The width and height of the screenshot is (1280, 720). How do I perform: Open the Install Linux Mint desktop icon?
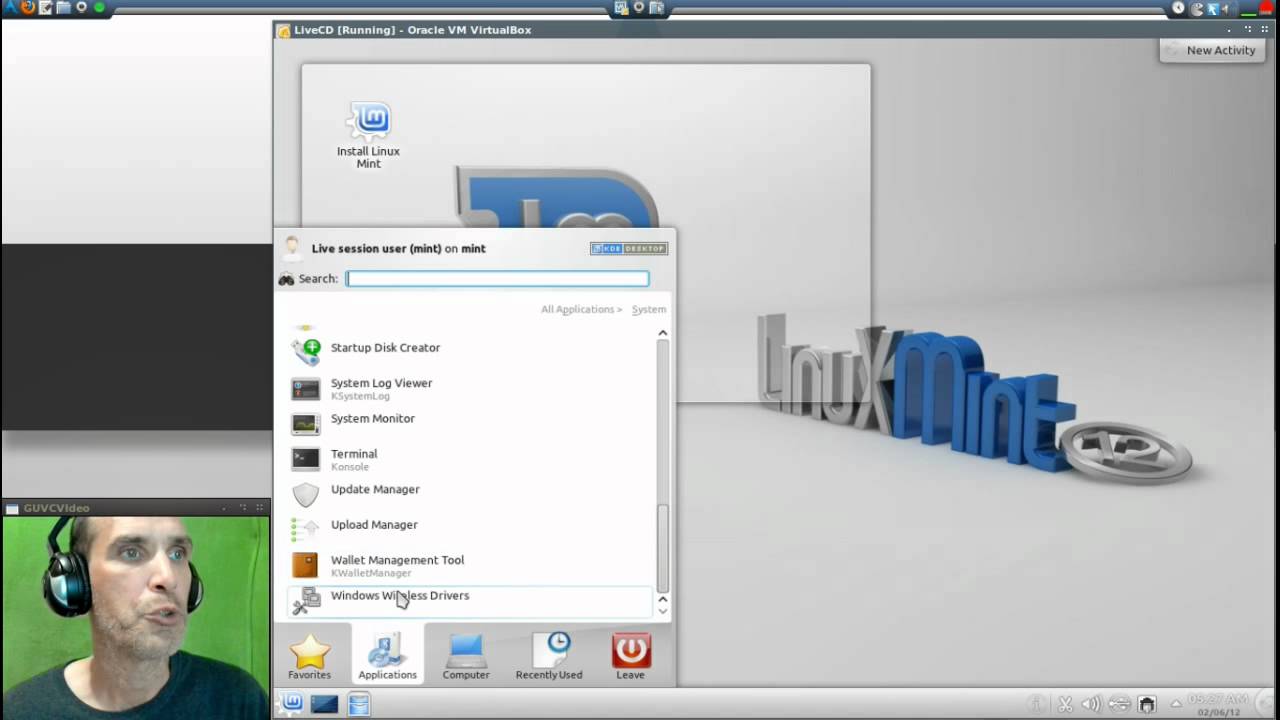click(368, 135)
